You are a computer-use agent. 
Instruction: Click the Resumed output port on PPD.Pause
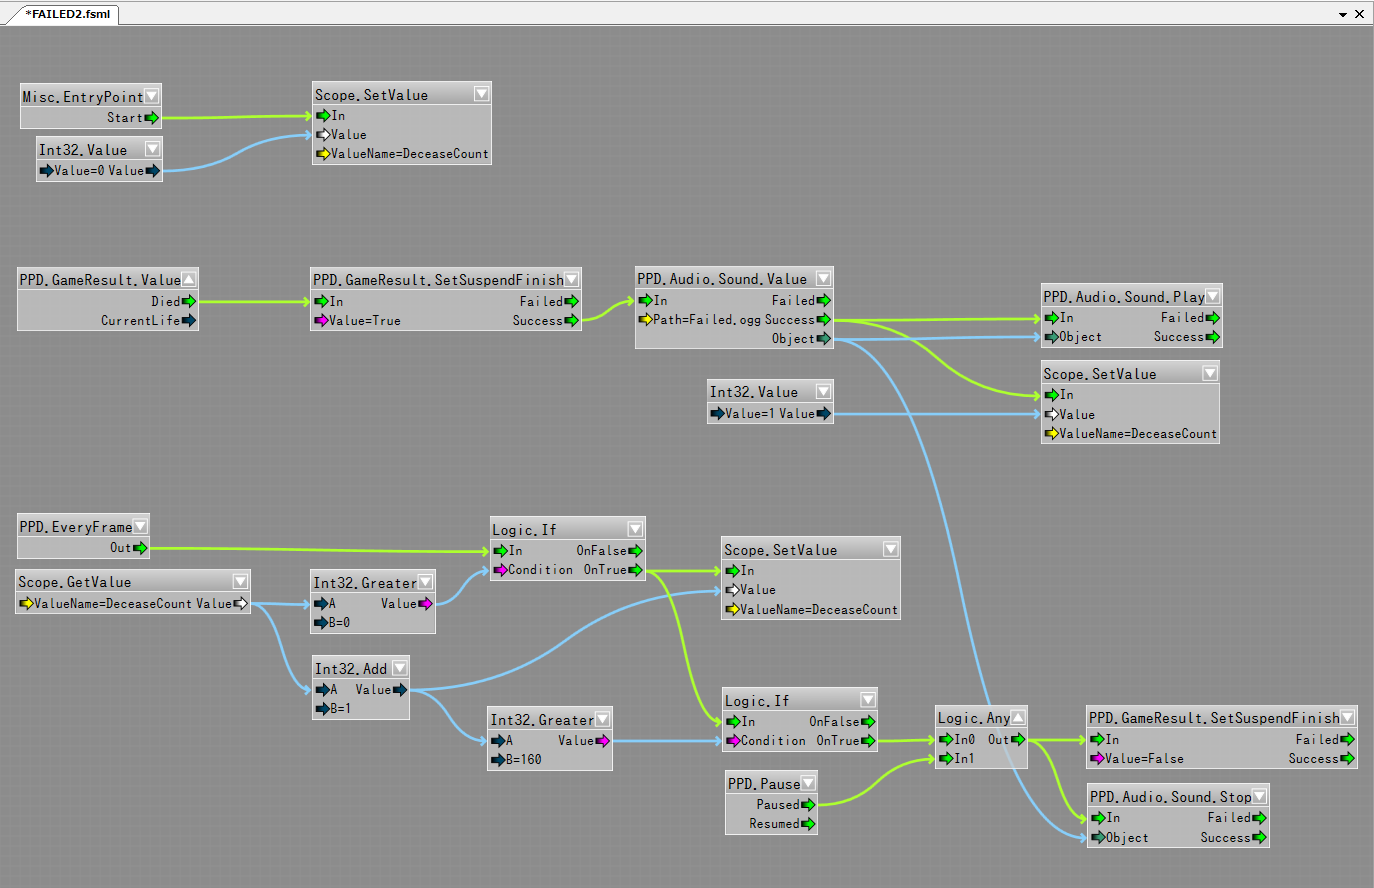click(x=808, y=824)
